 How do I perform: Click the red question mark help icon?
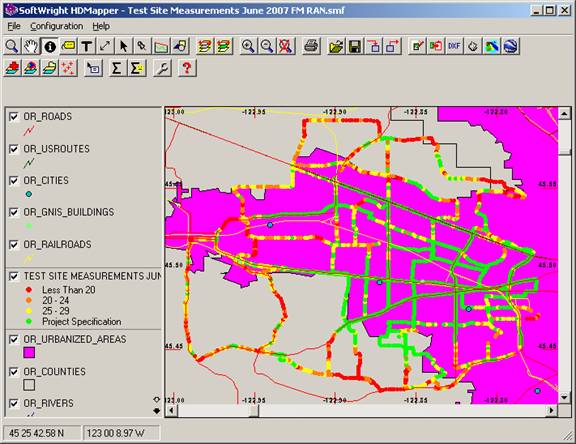point(187,68)
